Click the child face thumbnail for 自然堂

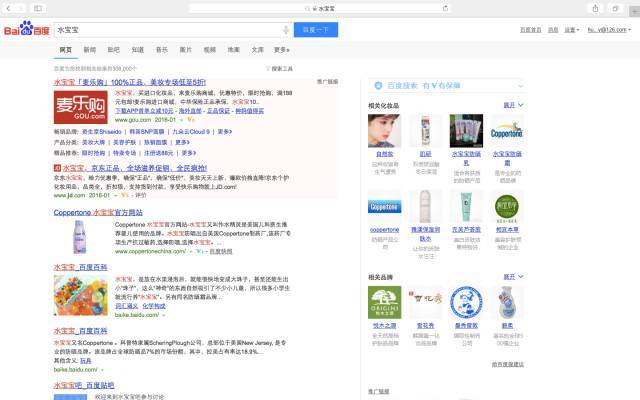[x=384, y=131]
